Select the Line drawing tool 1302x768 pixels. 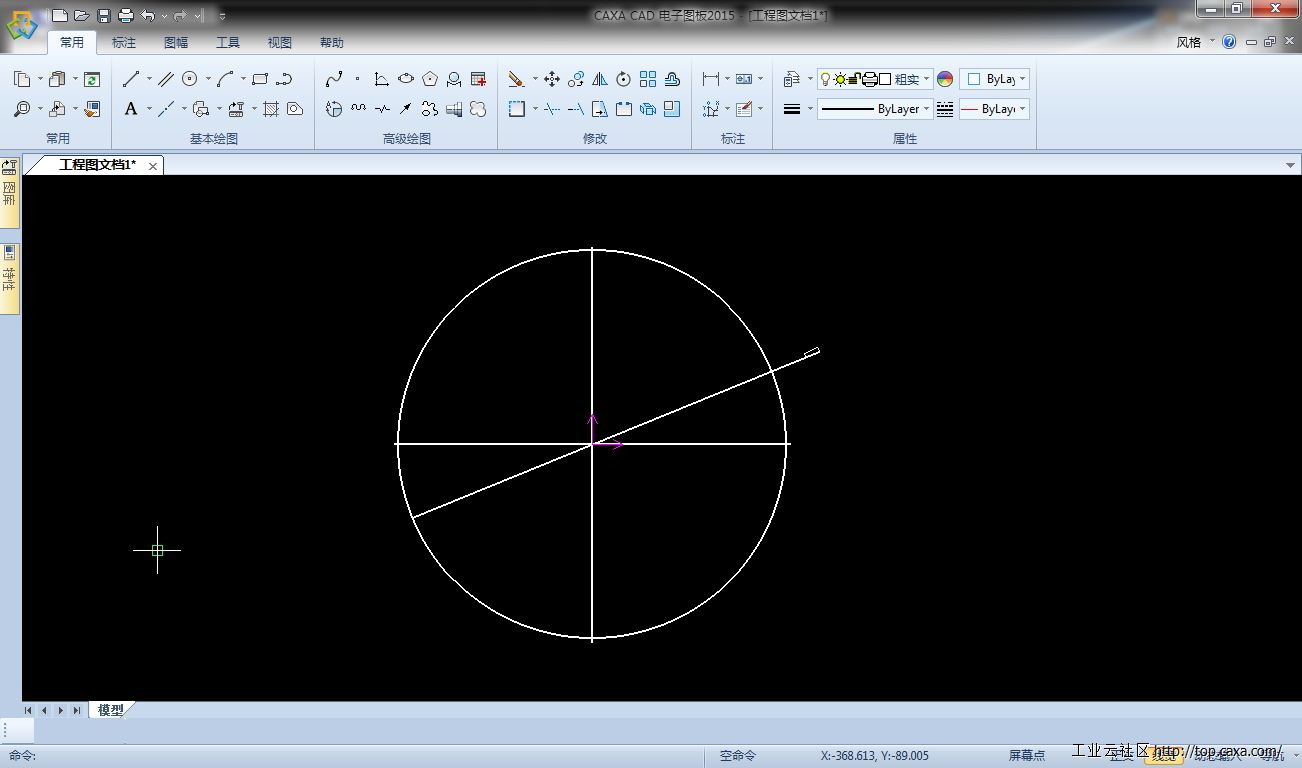click(131, 79)
